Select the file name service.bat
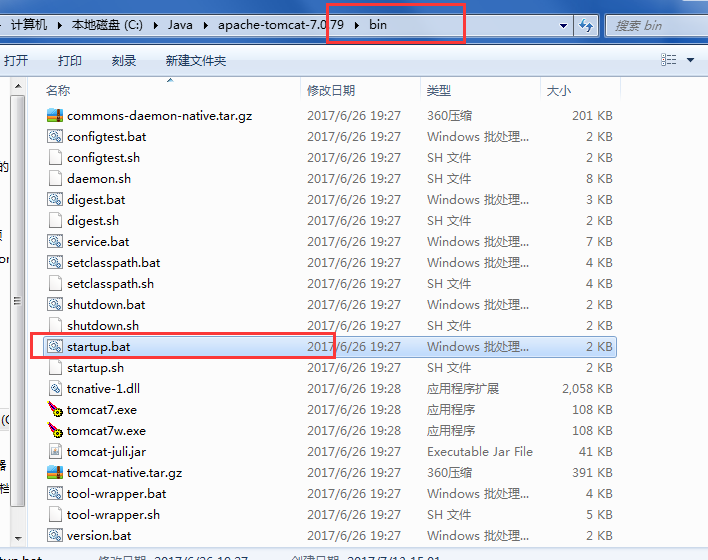 (98, 242)
